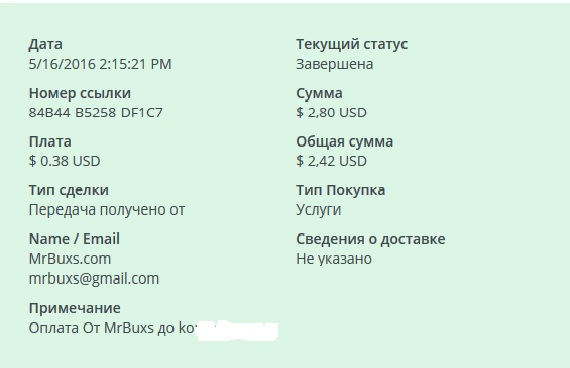
Task: Click the delivery value Не указано
Action: click(334, 259)
